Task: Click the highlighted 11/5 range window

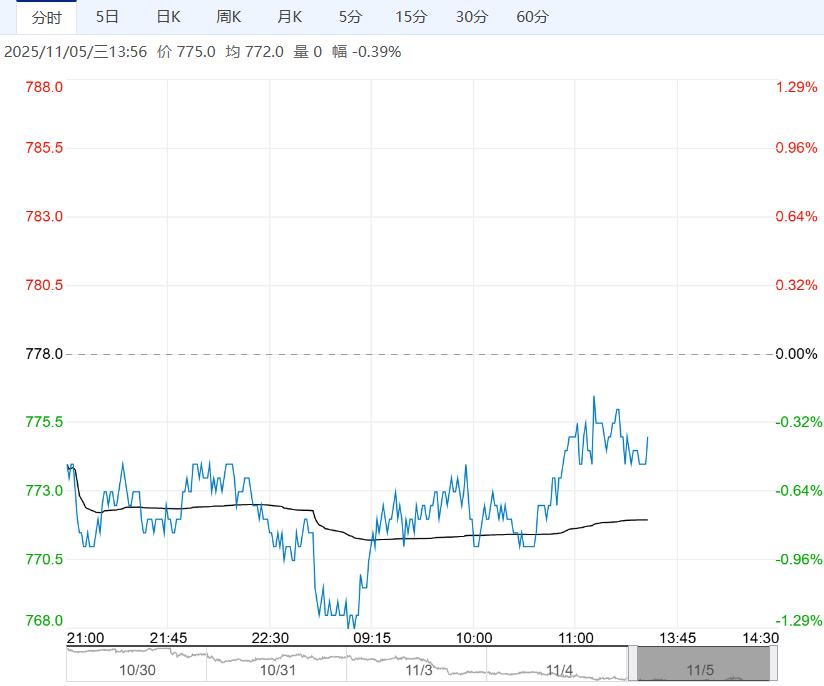Action: click(x=702, y=664)
